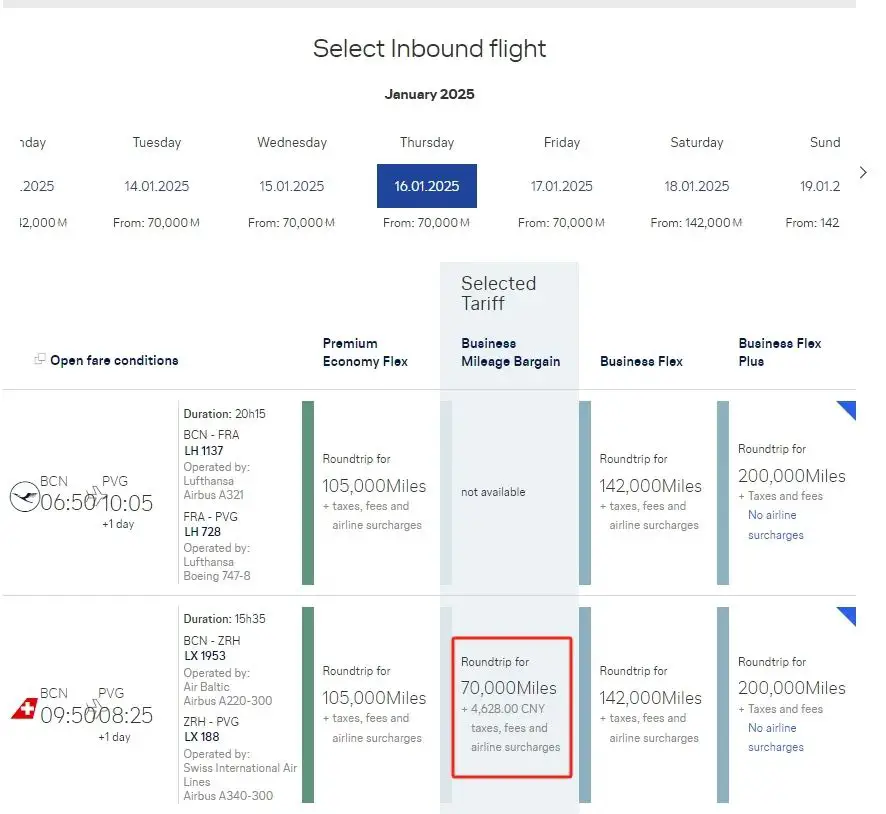
Task: Click the Airbus A340-300 aircraft text
Action: [228, 795]
